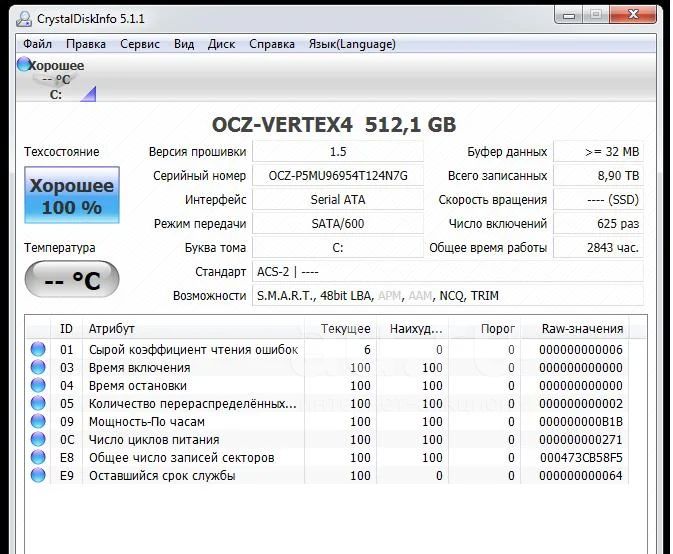Click status orb for attribute 01 row
Screen dimensions: 673x554
38,349
